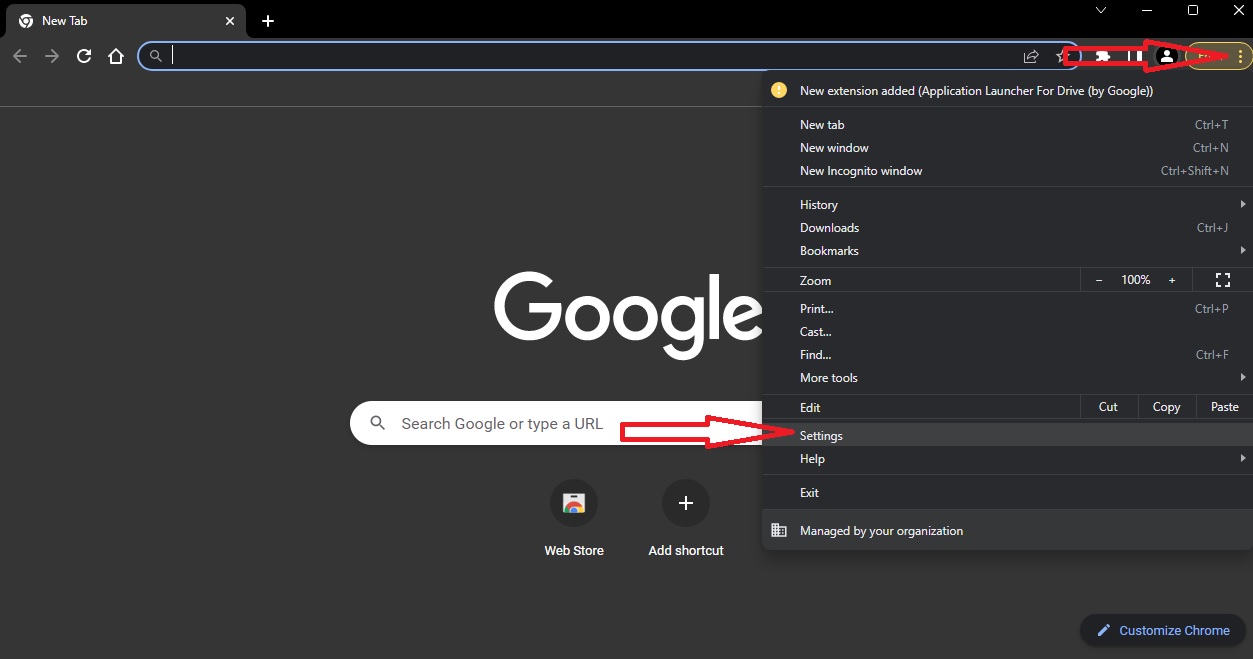Click Paste in Edit row
The width and height of the screenshot is (1253, 659).
[x=1224, y=407]
